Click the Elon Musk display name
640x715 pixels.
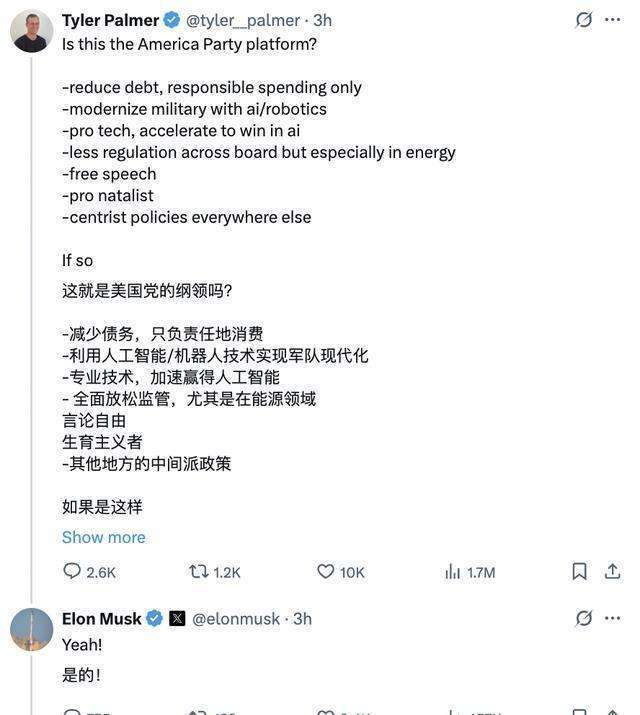[x=101, y=618]
